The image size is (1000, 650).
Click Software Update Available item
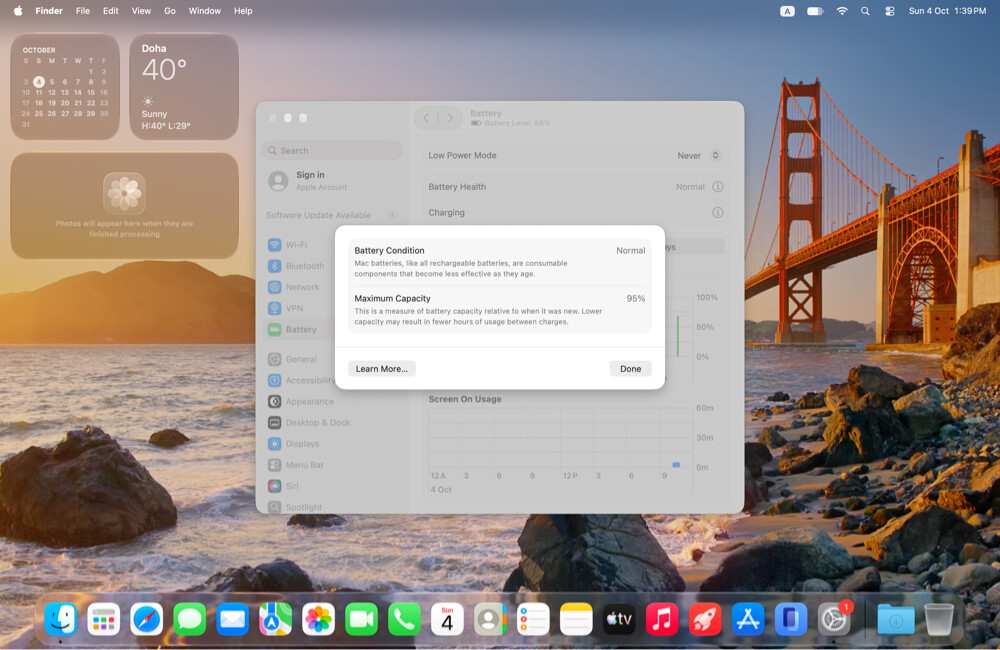coord(332,215)
